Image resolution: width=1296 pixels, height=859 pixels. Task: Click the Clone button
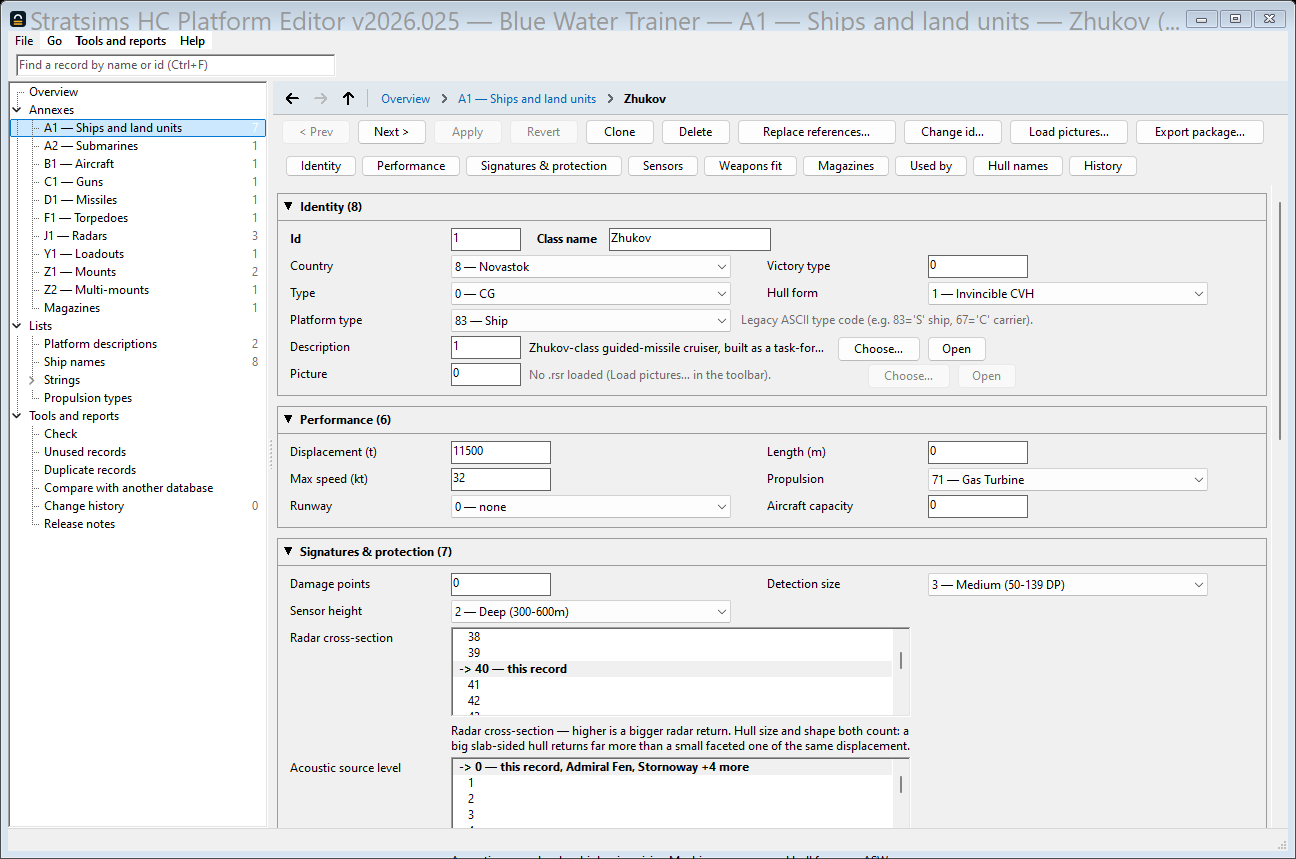[x=620, y=132]
